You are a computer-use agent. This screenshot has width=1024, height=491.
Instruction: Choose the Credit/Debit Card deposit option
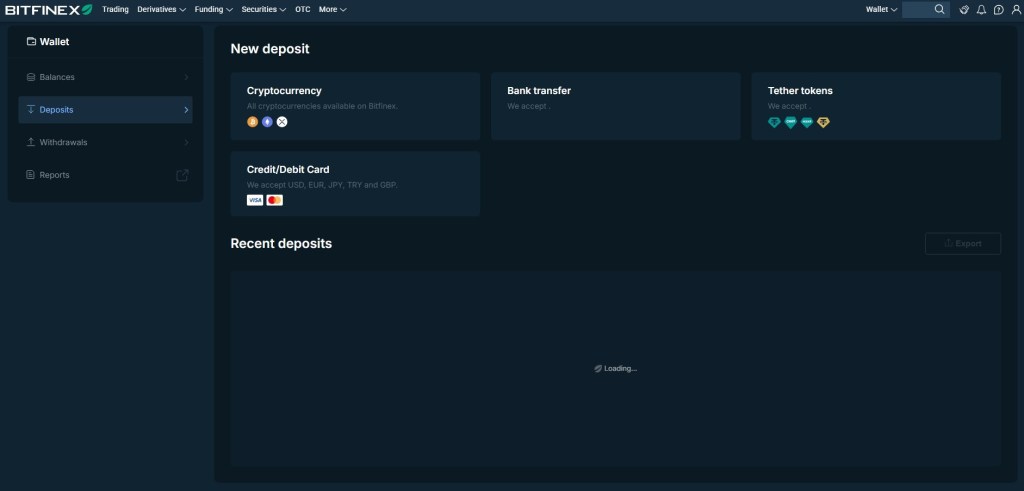355,183
